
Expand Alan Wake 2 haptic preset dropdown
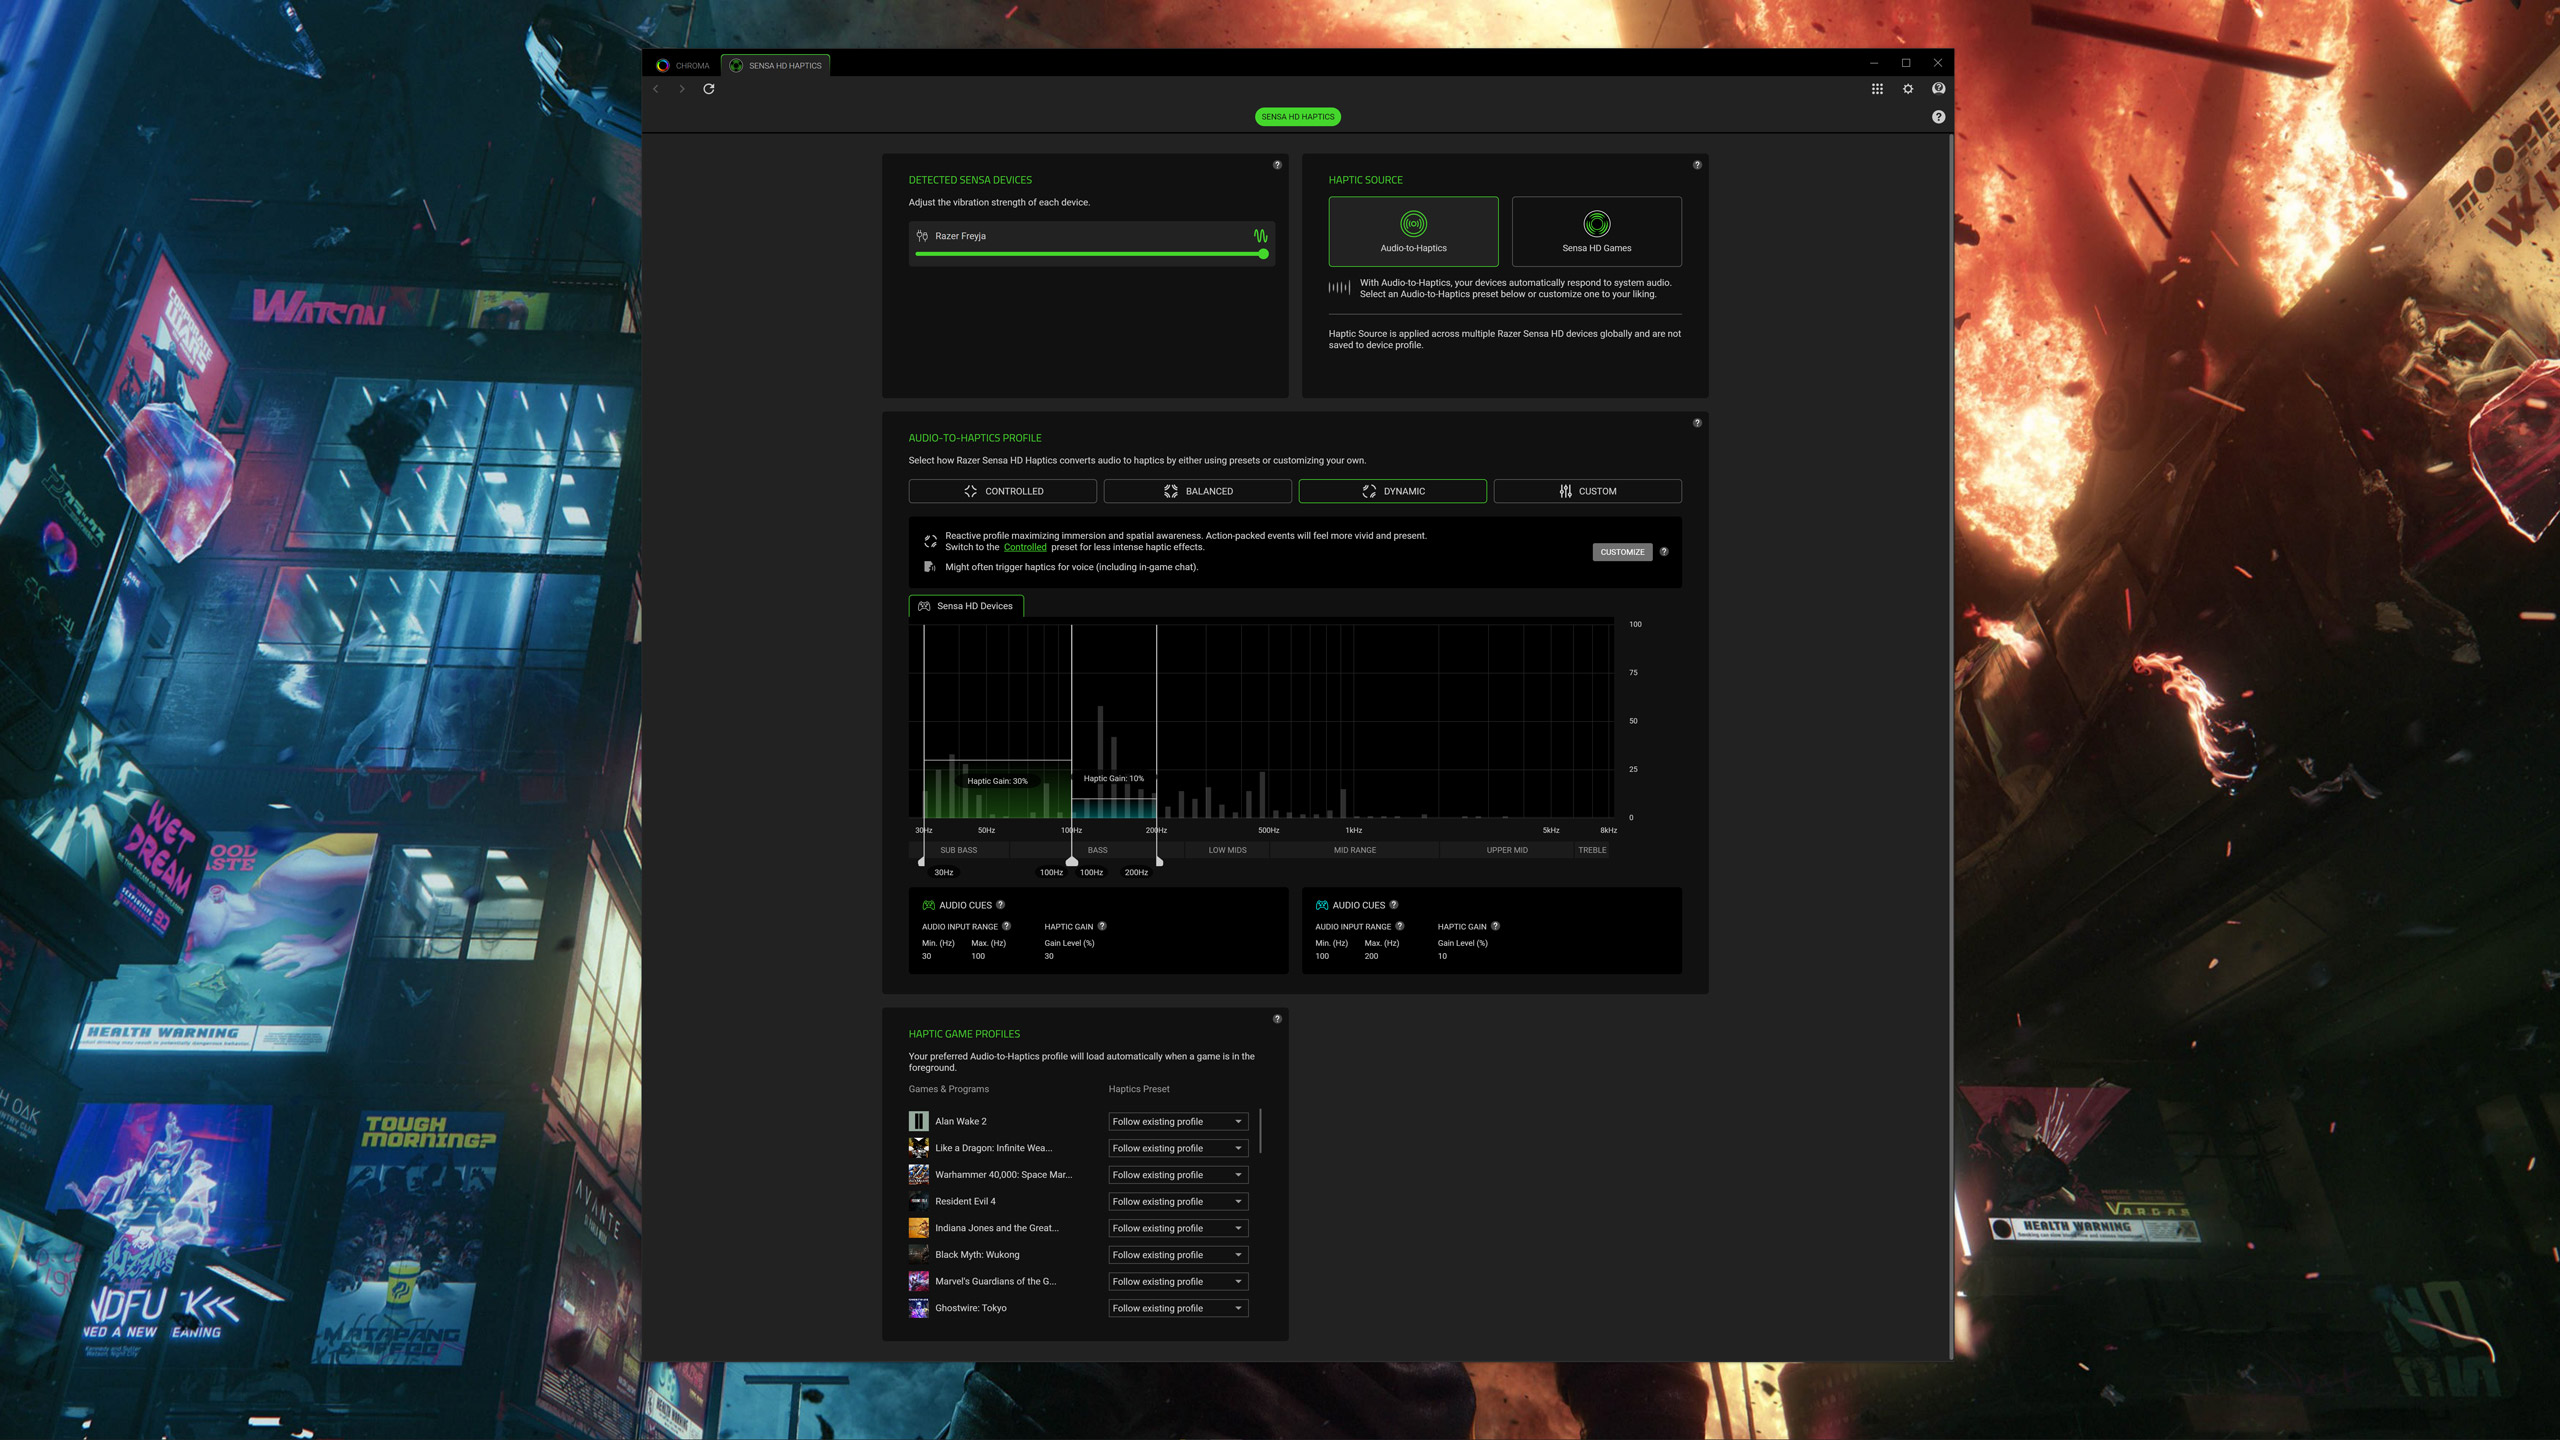[1240, 1120]
